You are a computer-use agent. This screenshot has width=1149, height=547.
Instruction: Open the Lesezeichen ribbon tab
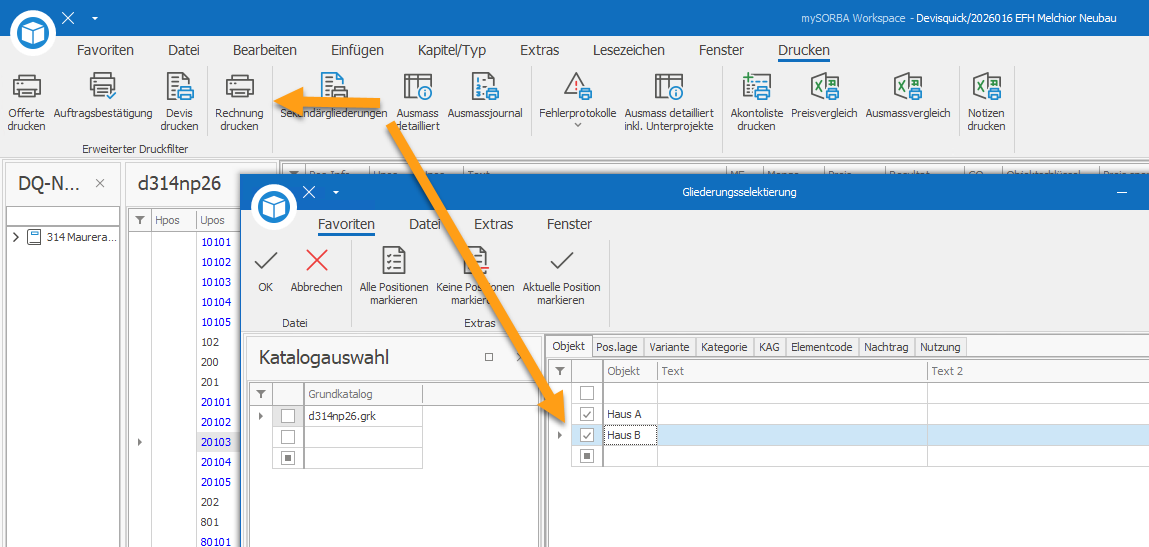pyautogui.click(x=629, y=51)
